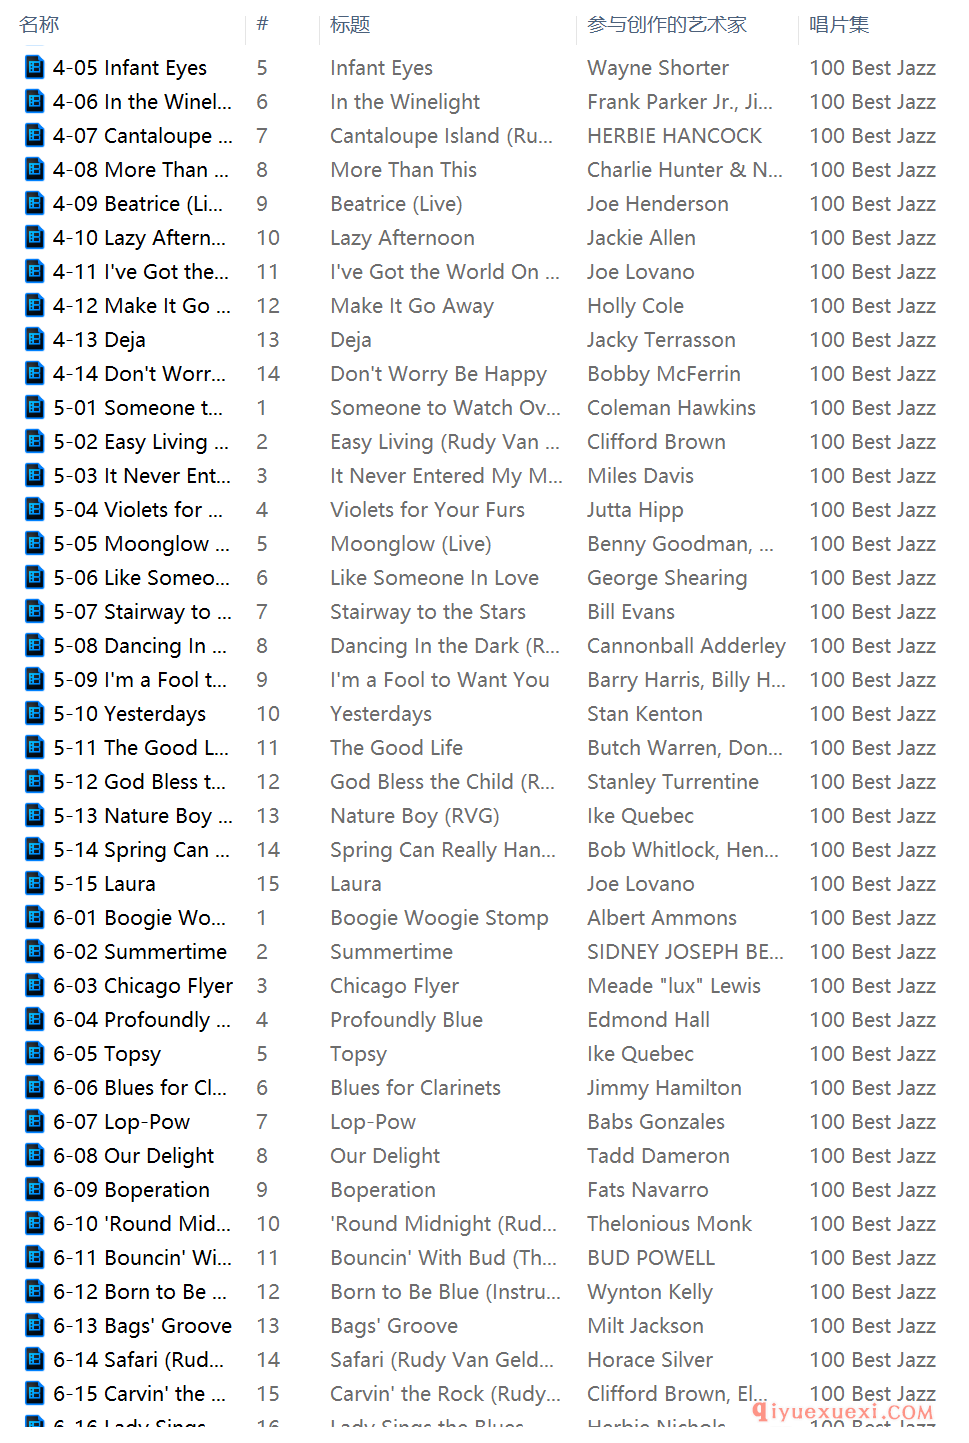Select the icon next to 6-07 Lop-Pow
The width and height of the screenshot is (969, 1443).
coord(35,1122)
